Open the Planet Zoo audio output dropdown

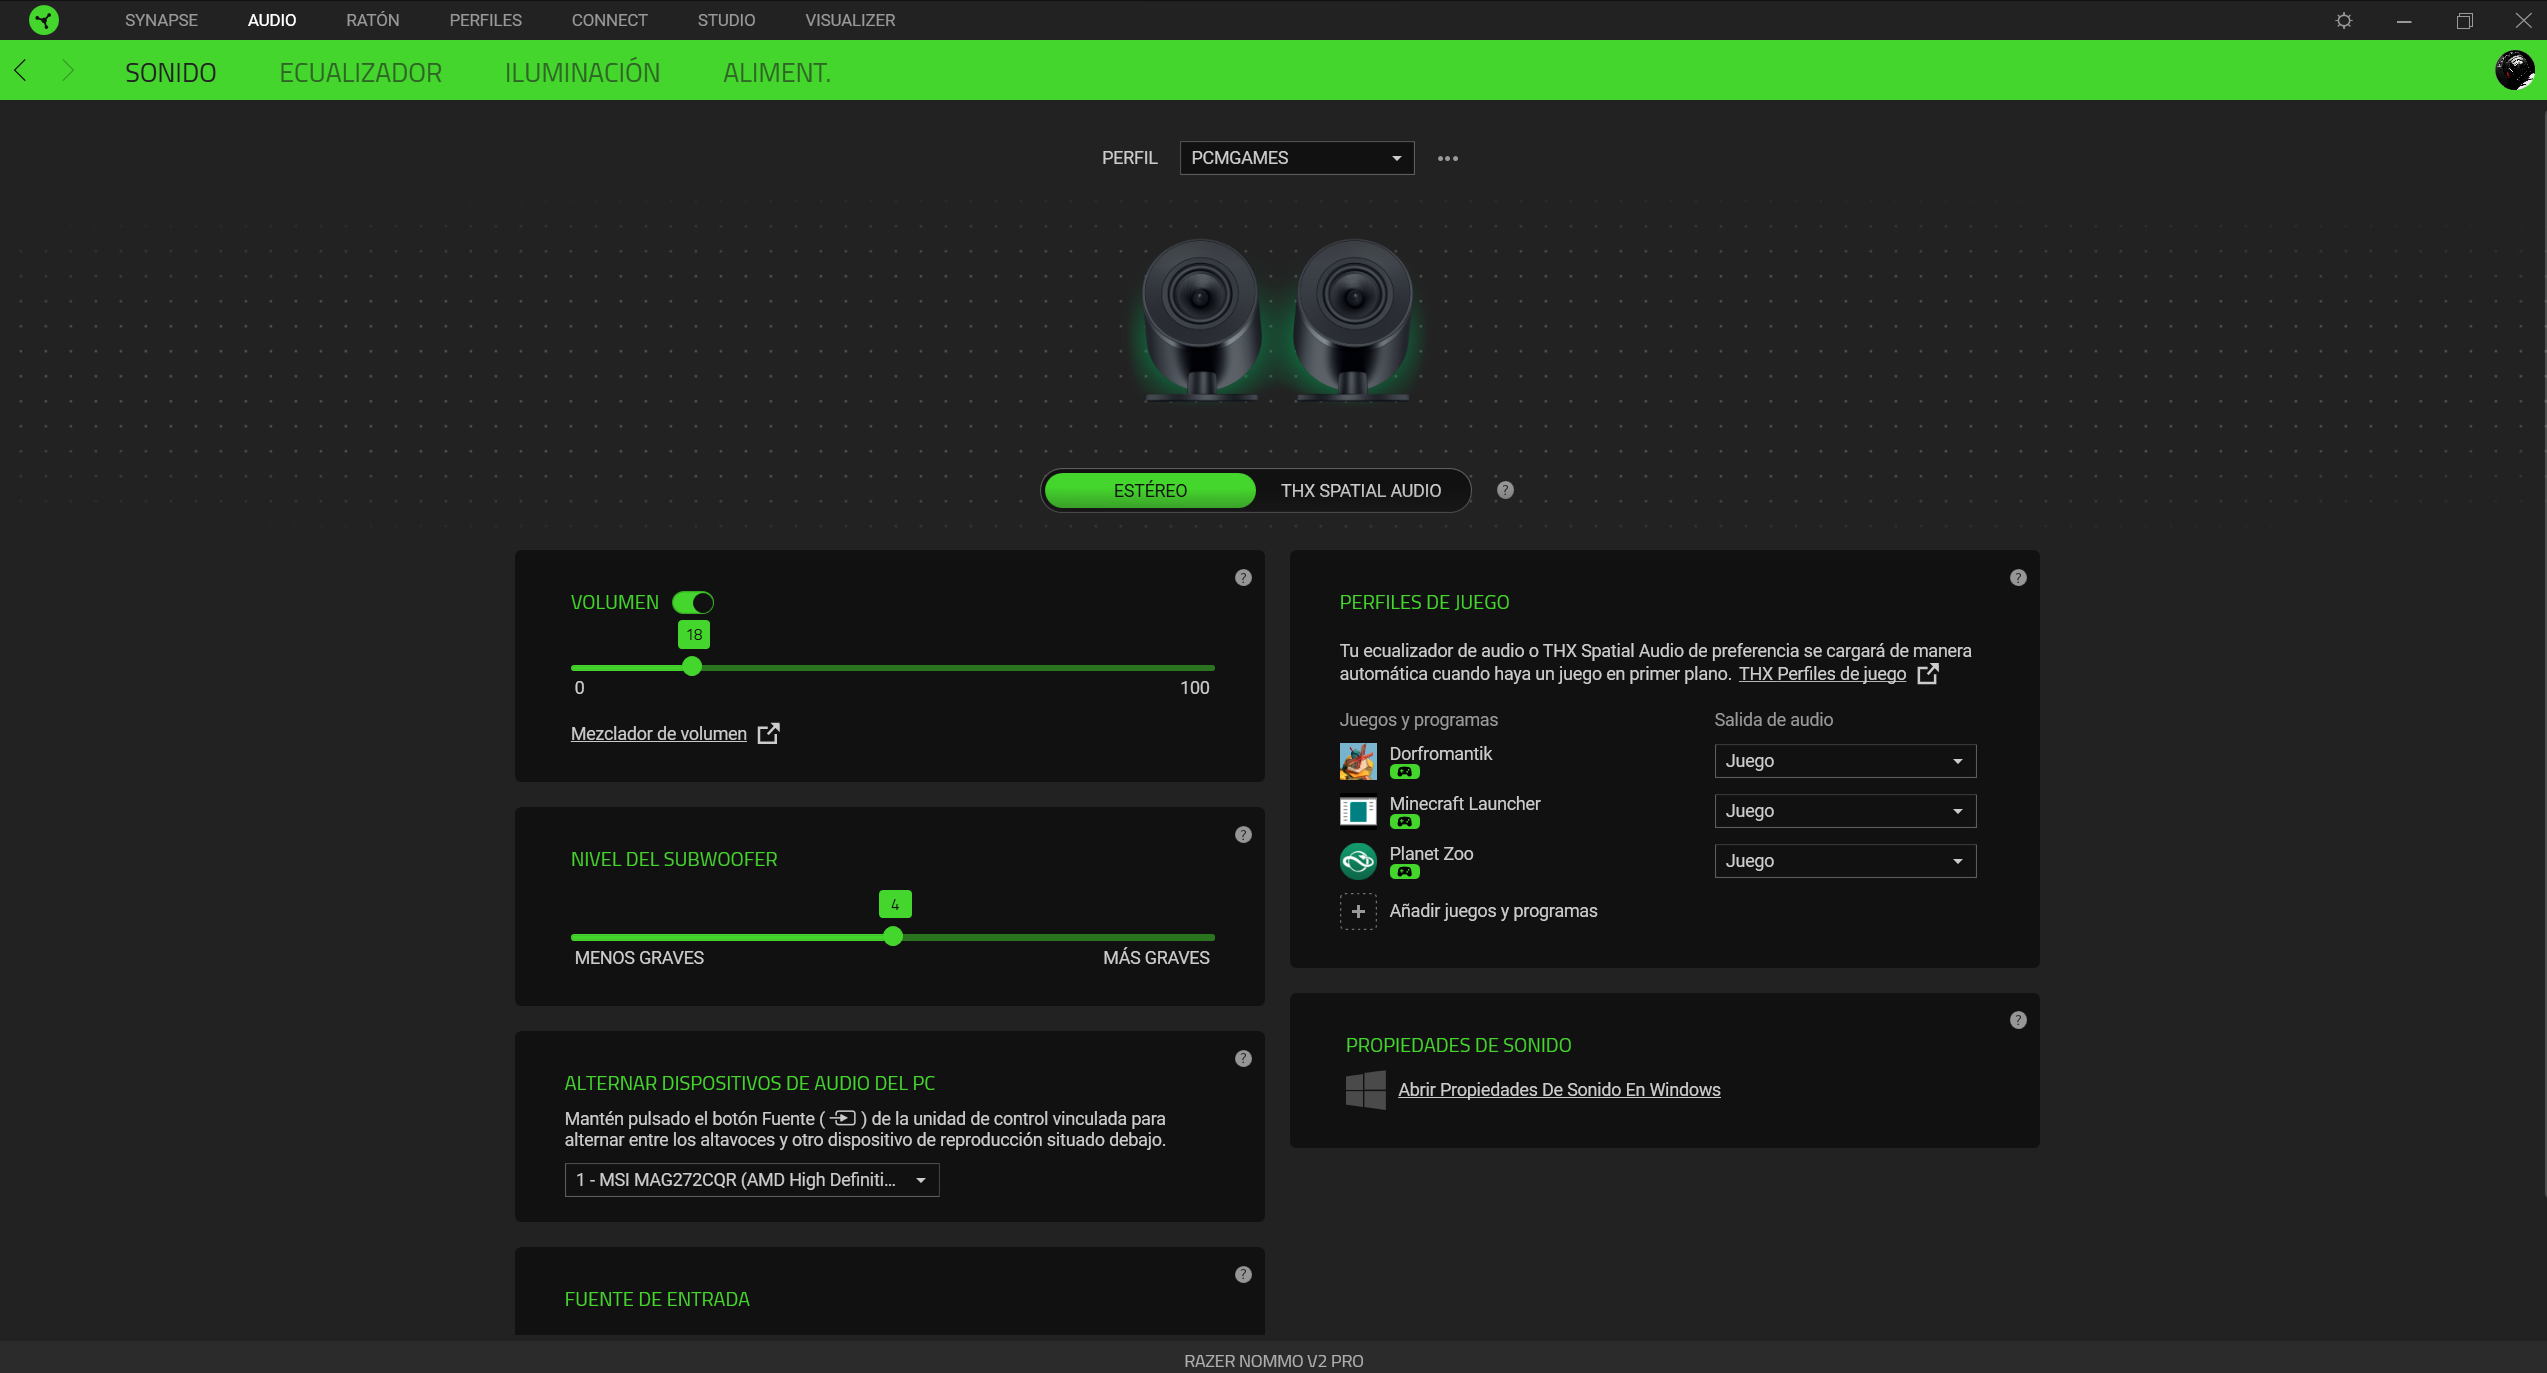pyautogui.click(x=1845, y=861)
